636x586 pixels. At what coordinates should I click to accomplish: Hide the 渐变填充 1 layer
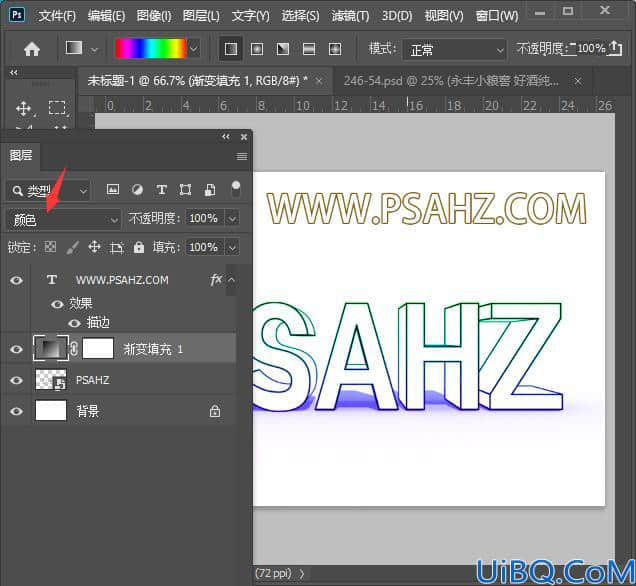[x=16, y=349]
